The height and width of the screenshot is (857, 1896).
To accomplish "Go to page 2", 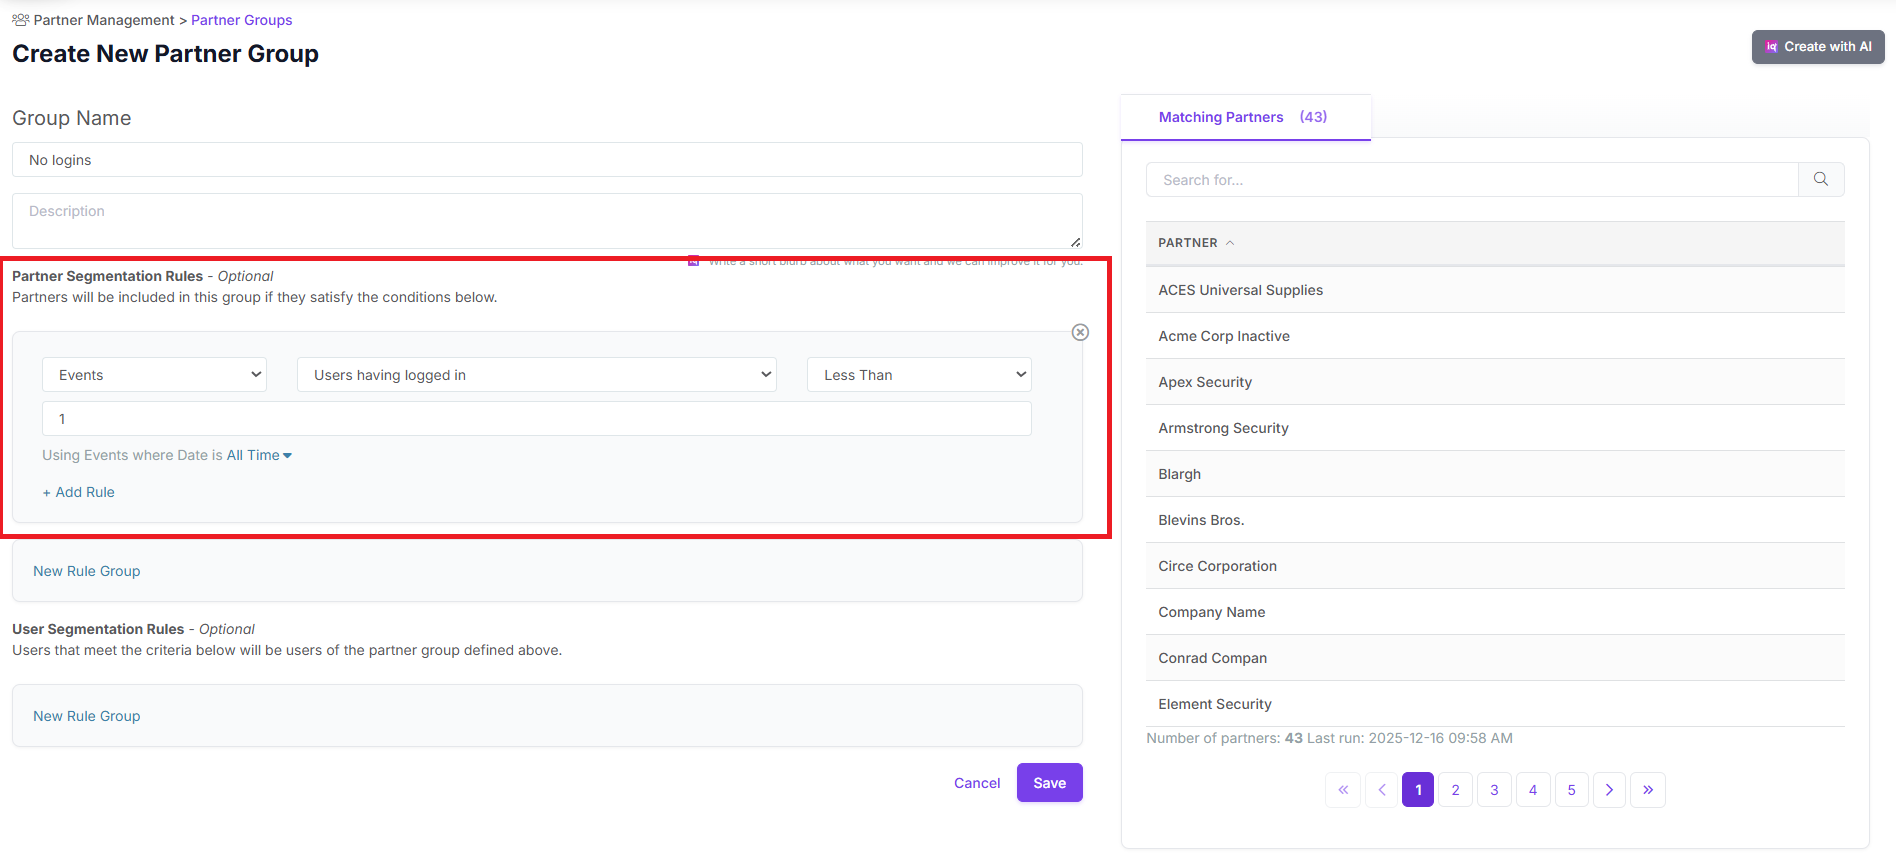I will tap(1456, 790).
